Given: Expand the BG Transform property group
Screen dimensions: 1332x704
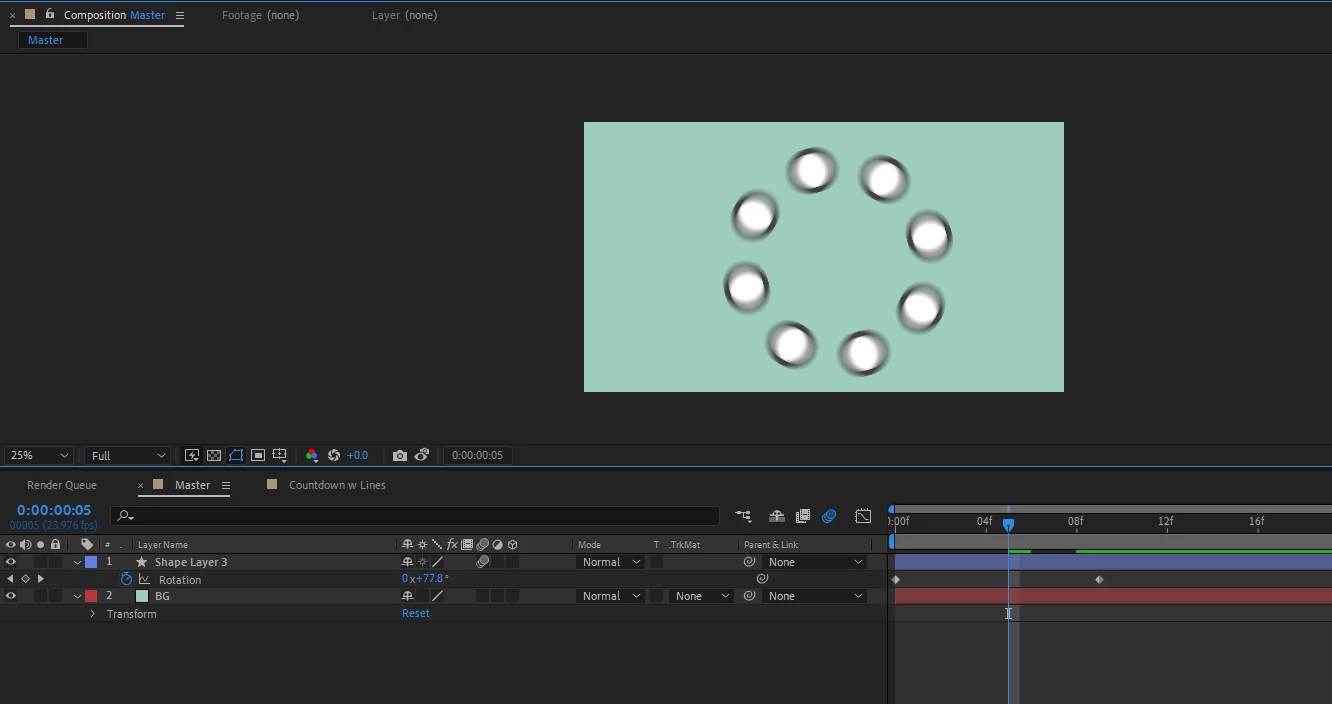Looking at the screenshot, I should [93, 614].
